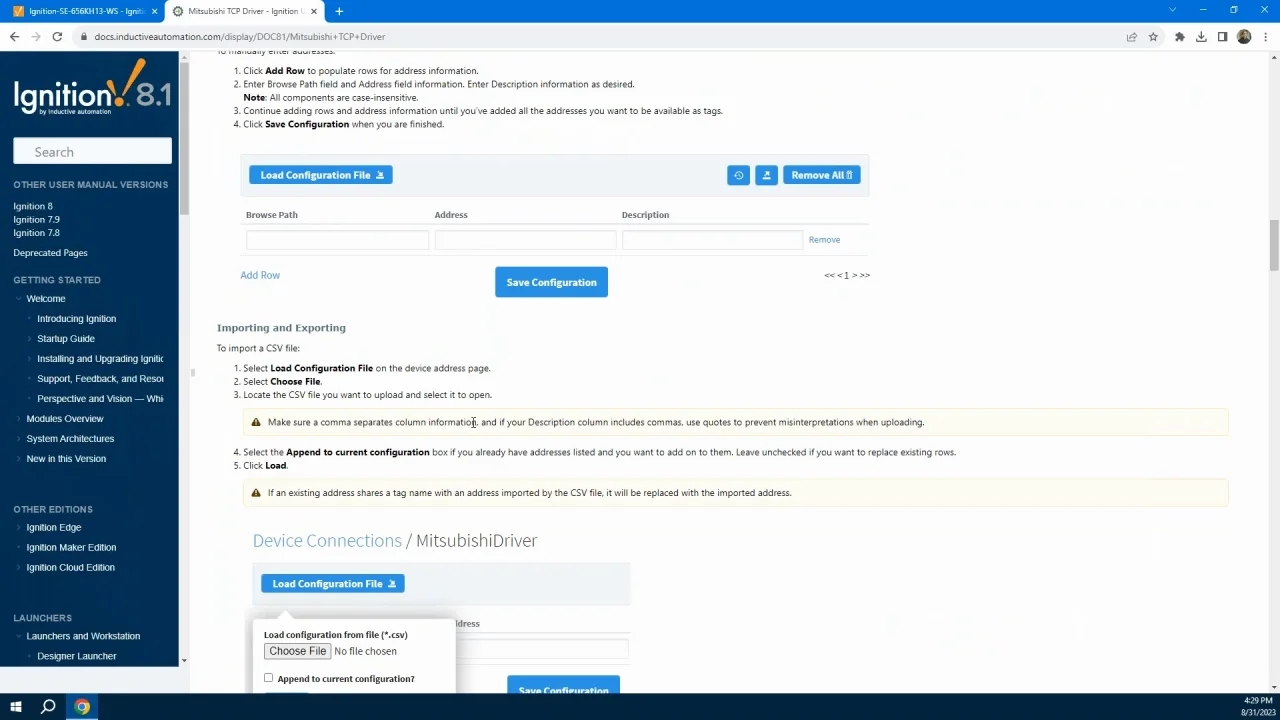The height and width of the screenshot is (720, 1280).
Task: Click Choose File button
Action: [297, 651]
